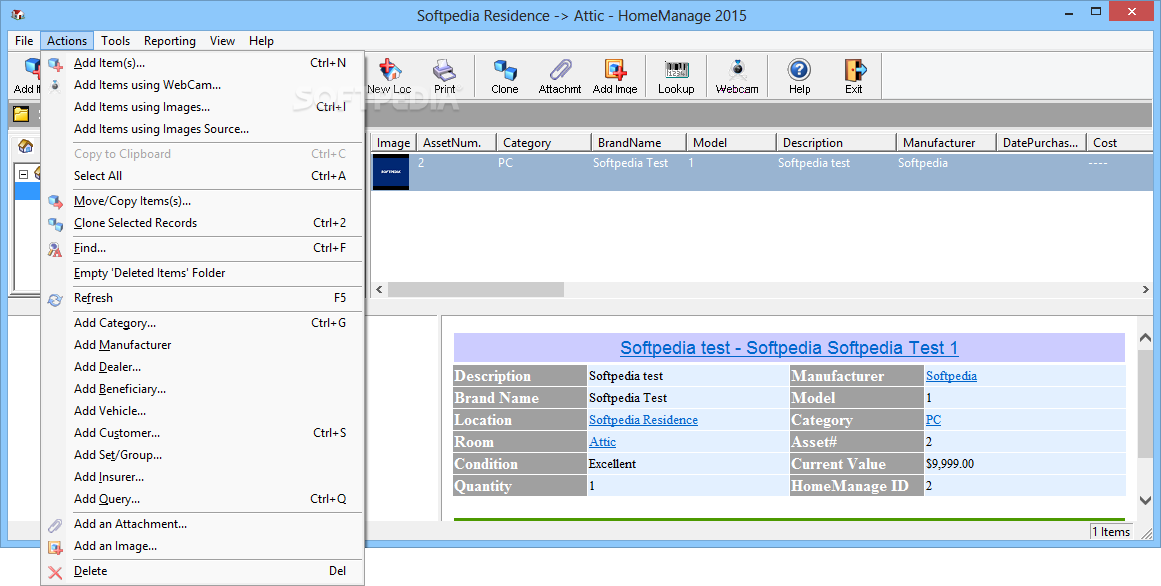Viewport: 1161px width, 586px height.
Task: Choose Add Customer... menu entry
Action: point(203,433)
